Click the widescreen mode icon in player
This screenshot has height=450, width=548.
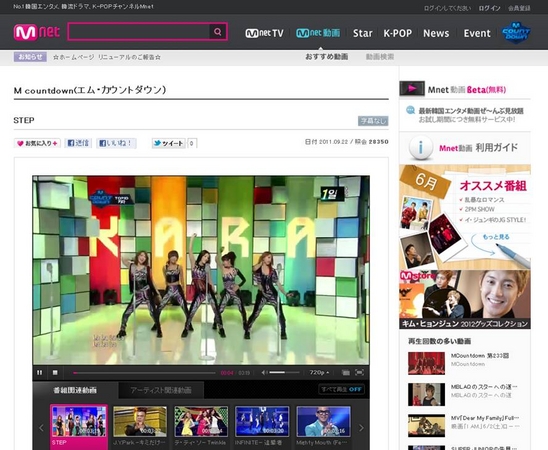click(x=345, y=373)
